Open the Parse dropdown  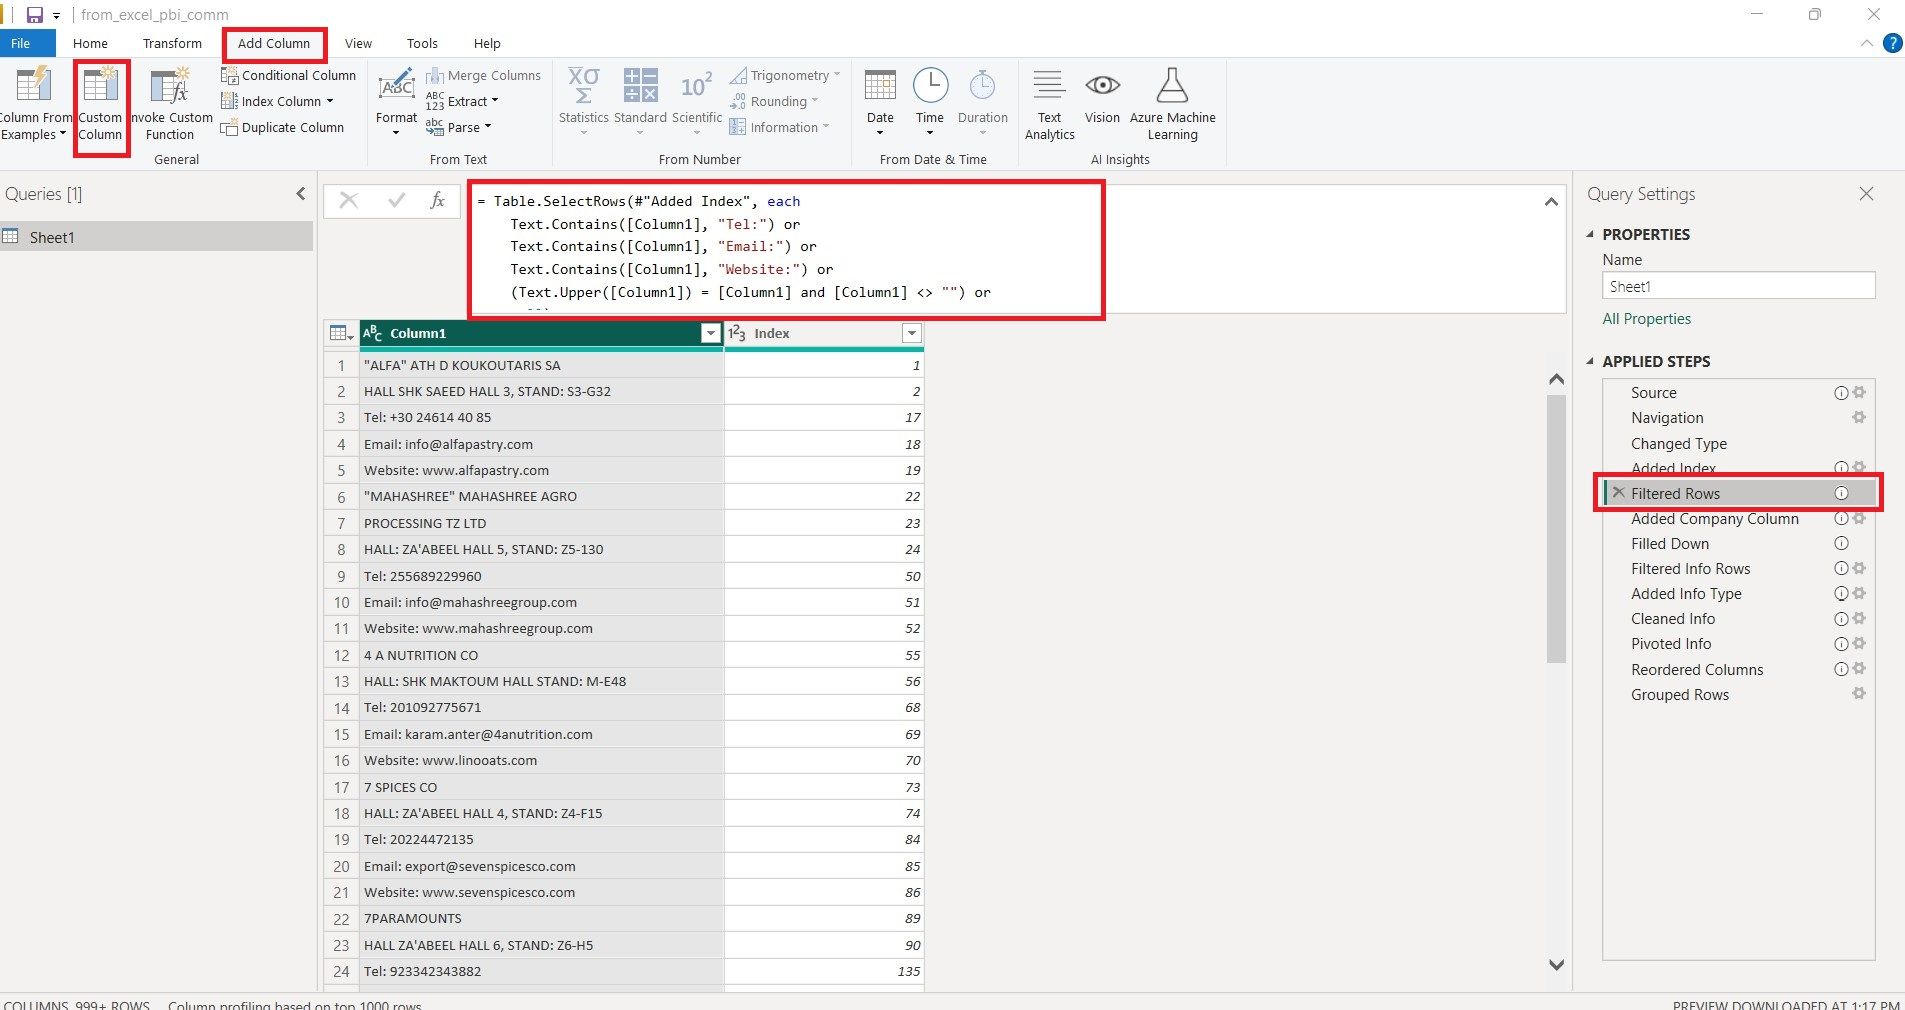(459, 127)
